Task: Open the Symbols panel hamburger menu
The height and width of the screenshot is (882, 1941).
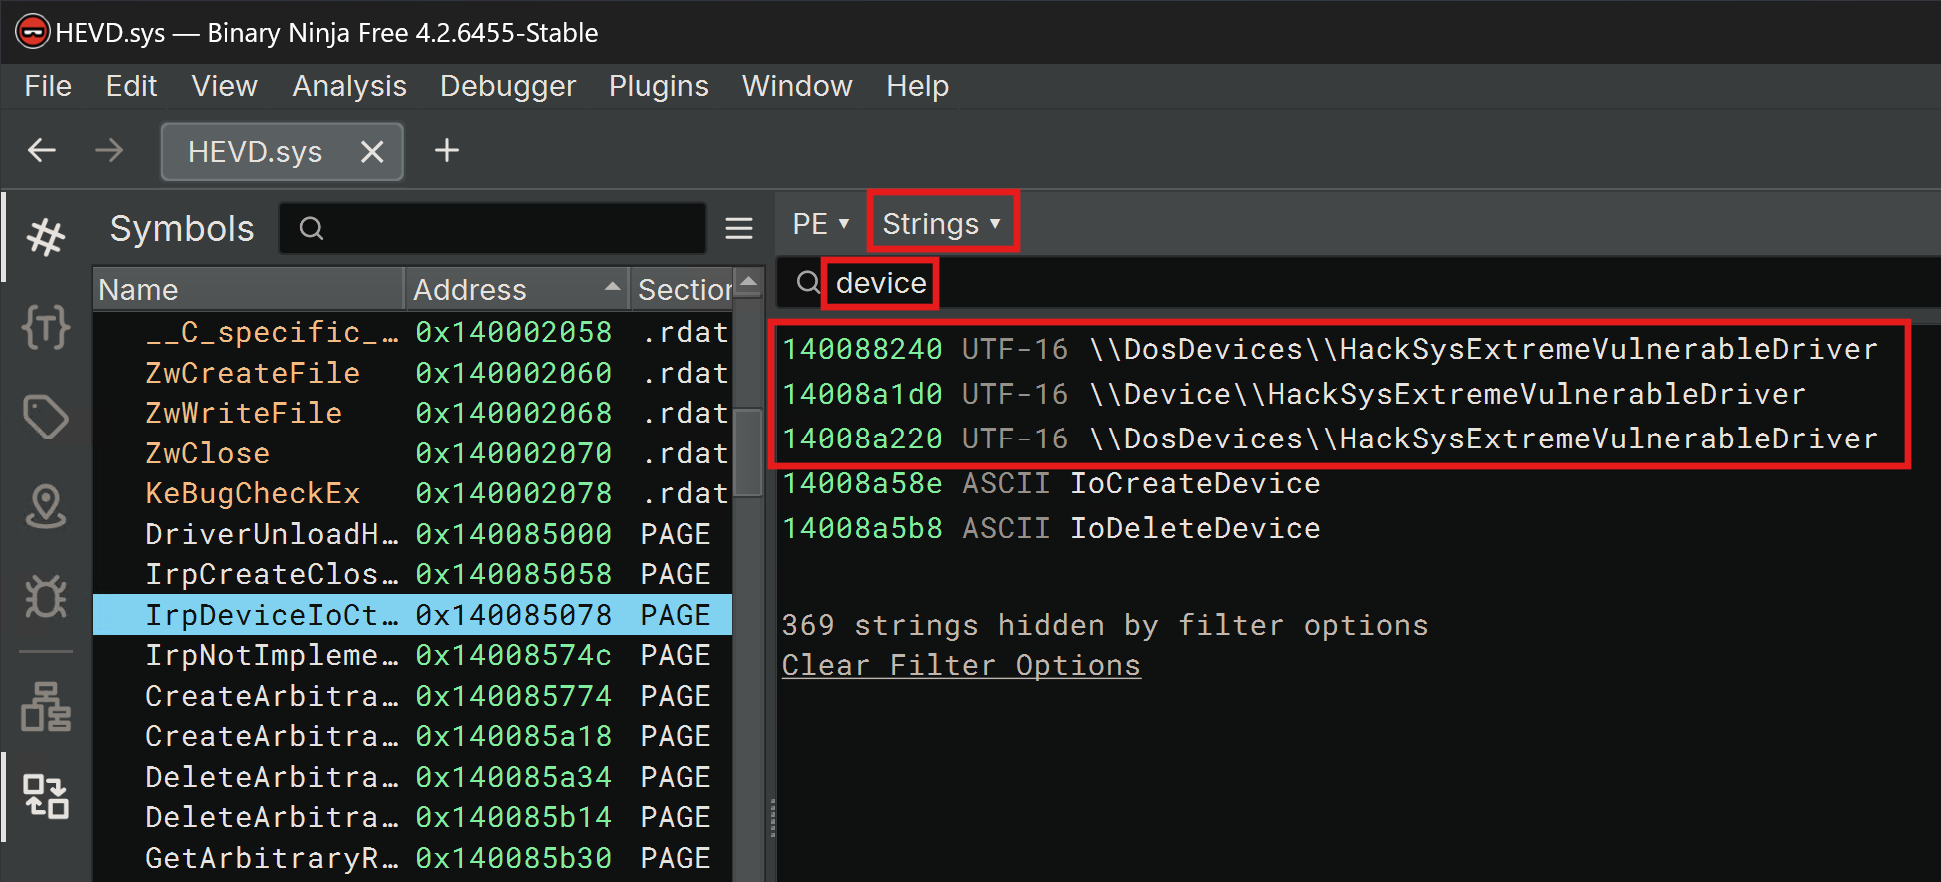Action: point(739,229)
